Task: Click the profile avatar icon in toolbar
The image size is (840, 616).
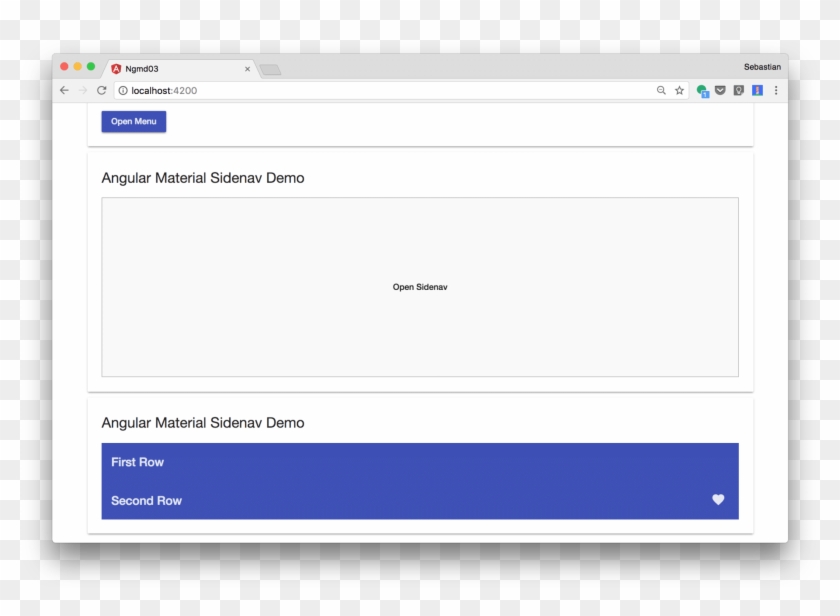Action: (x=758, y=90)
